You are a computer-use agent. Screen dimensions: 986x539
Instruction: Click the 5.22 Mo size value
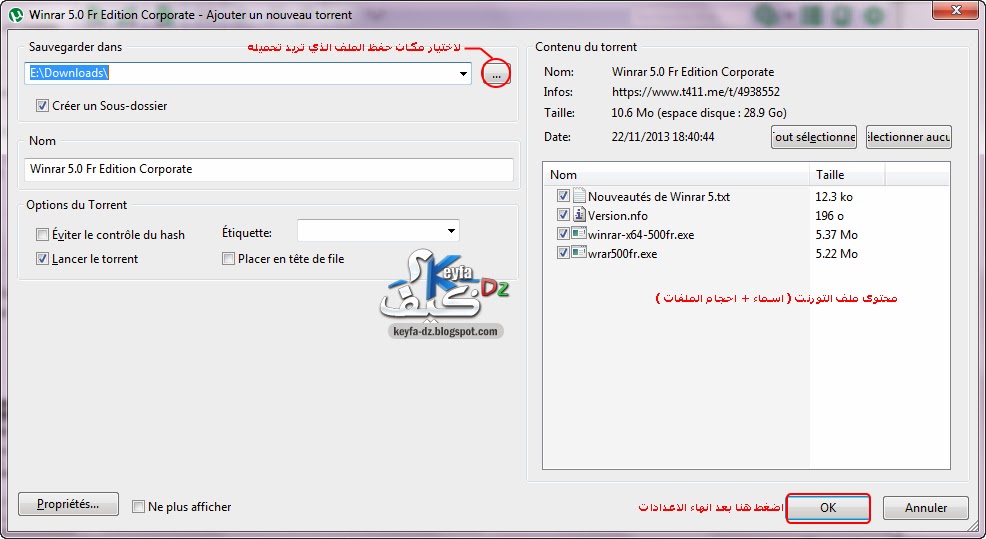(836, 254)
